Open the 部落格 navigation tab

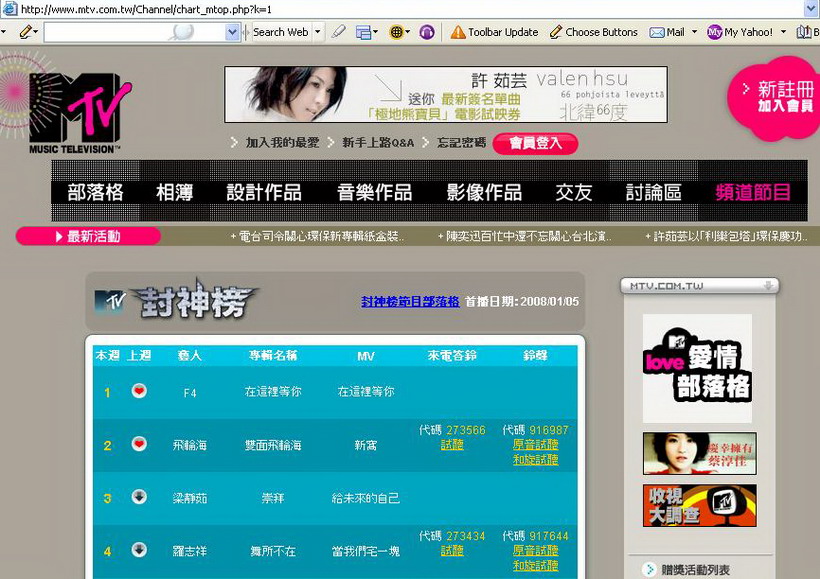[x=95, y=192]
